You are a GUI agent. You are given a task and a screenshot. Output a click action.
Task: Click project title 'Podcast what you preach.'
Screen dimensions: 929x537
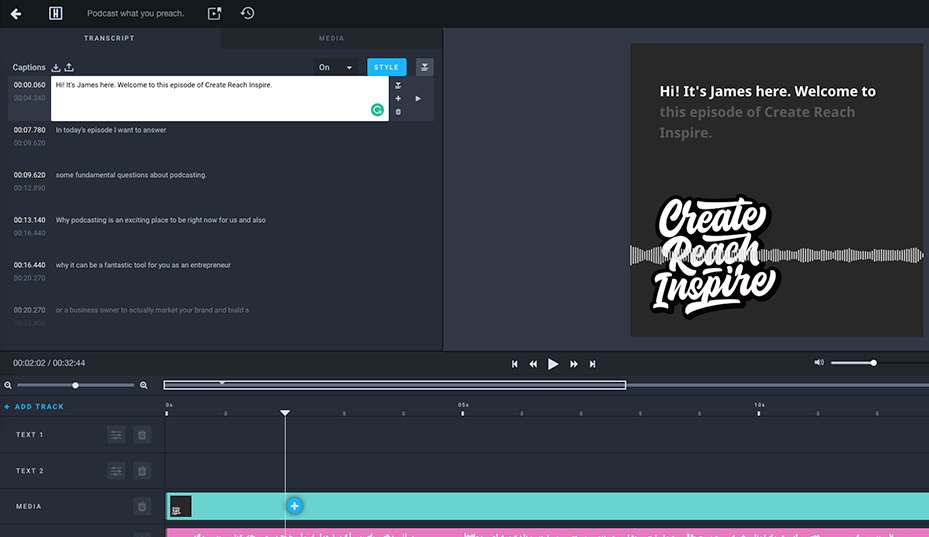coord(136,13)
